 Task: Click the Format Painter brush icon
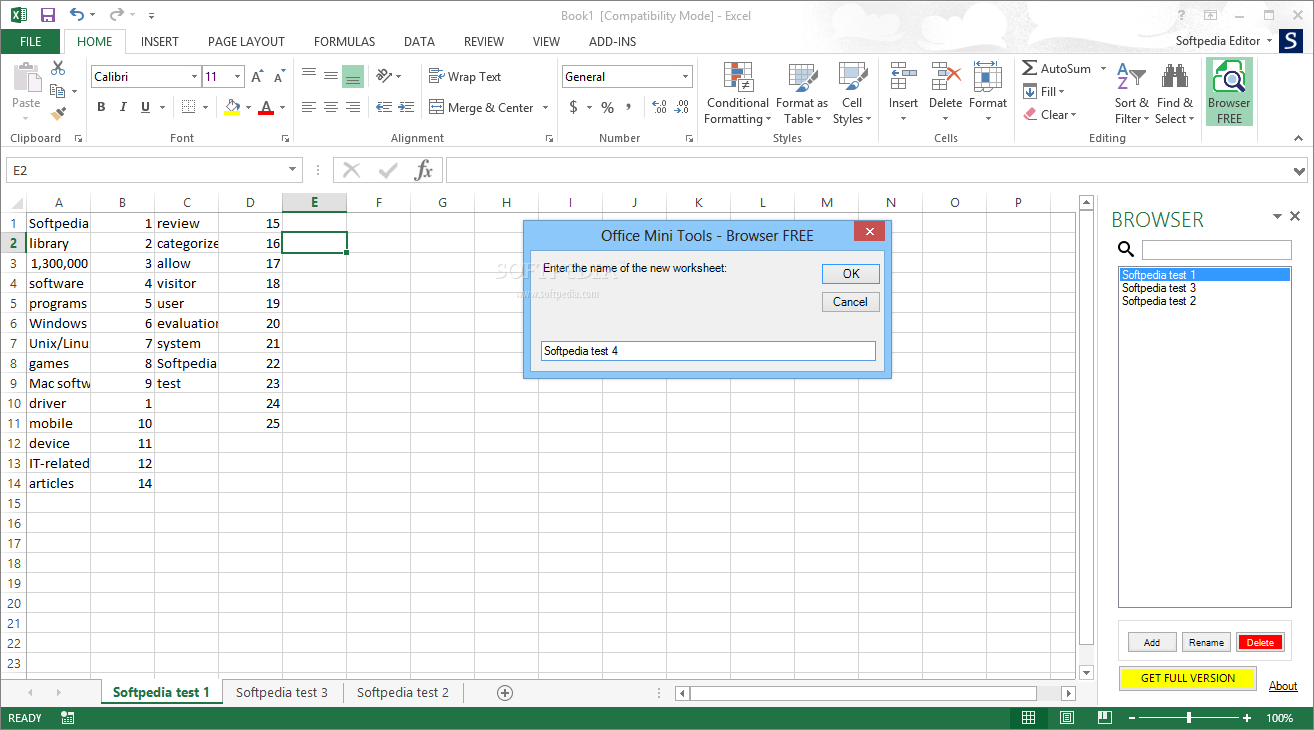pos(58,114)
